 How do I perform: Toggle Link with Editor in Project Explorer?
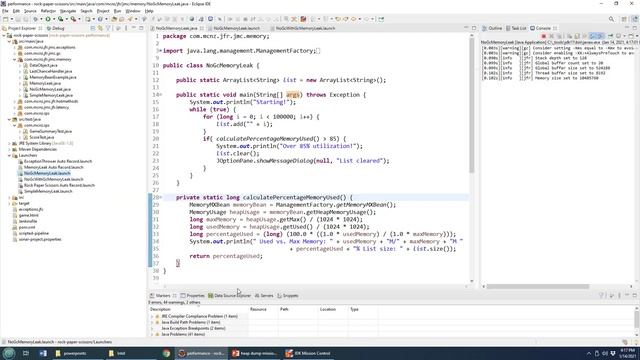pyautogui.click(x=100, y=28)
